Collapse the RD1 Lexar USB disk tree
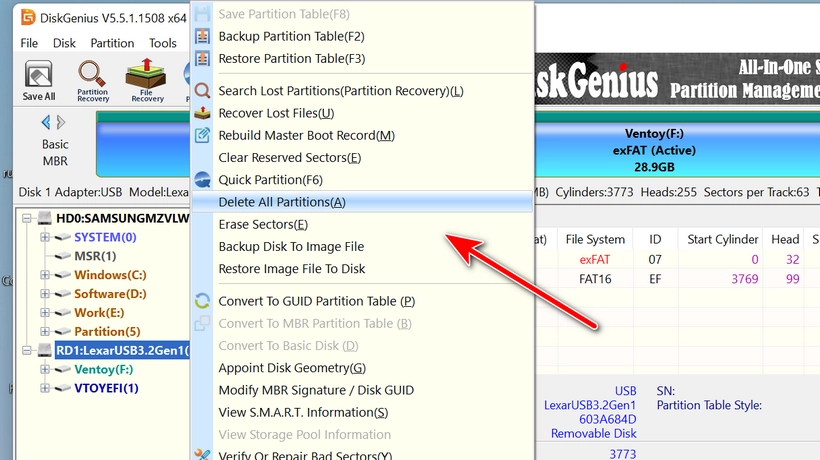This screenshot has width=820, height=460. 27,350
